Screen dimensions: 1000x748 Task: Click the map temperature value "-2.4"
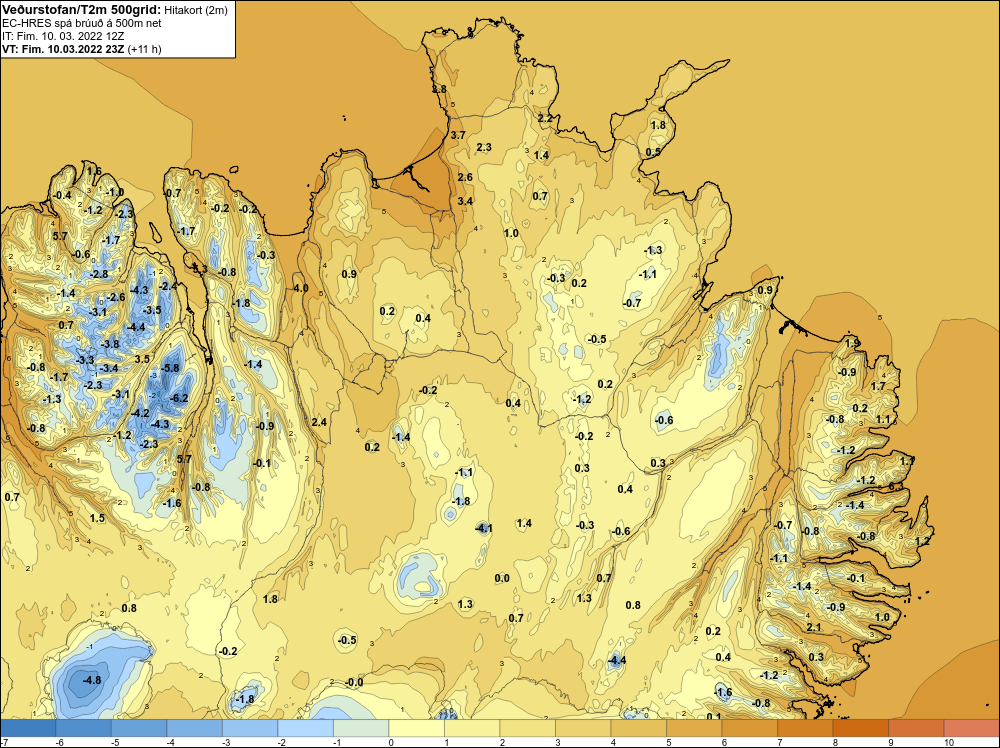[168, 286]
